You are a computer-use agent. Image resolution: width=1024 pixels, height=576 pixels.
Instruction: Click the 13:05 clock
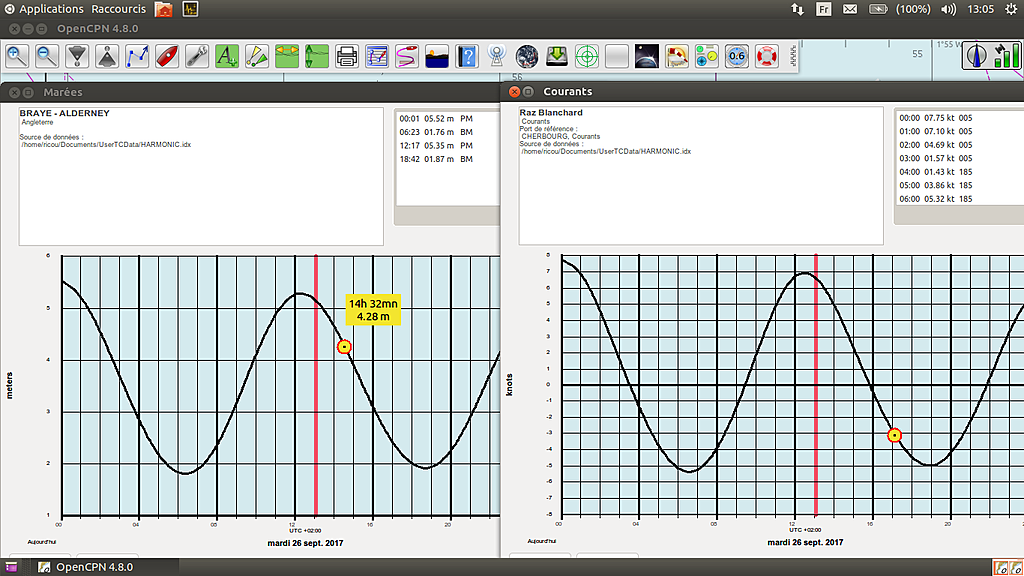point(980,9)
